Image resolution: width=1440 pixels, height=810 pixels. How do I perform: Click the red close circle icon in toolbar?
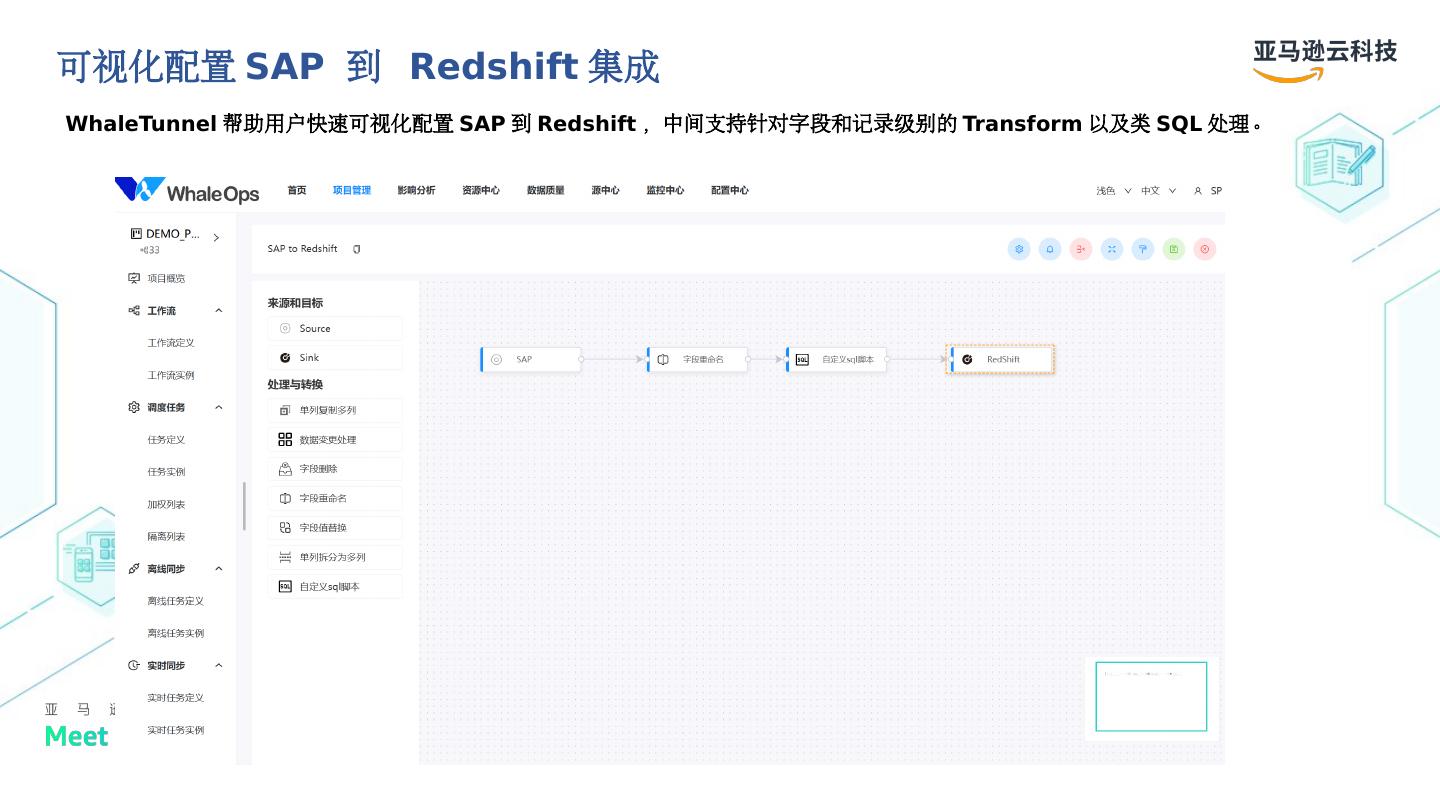[x=1205, y=249]
